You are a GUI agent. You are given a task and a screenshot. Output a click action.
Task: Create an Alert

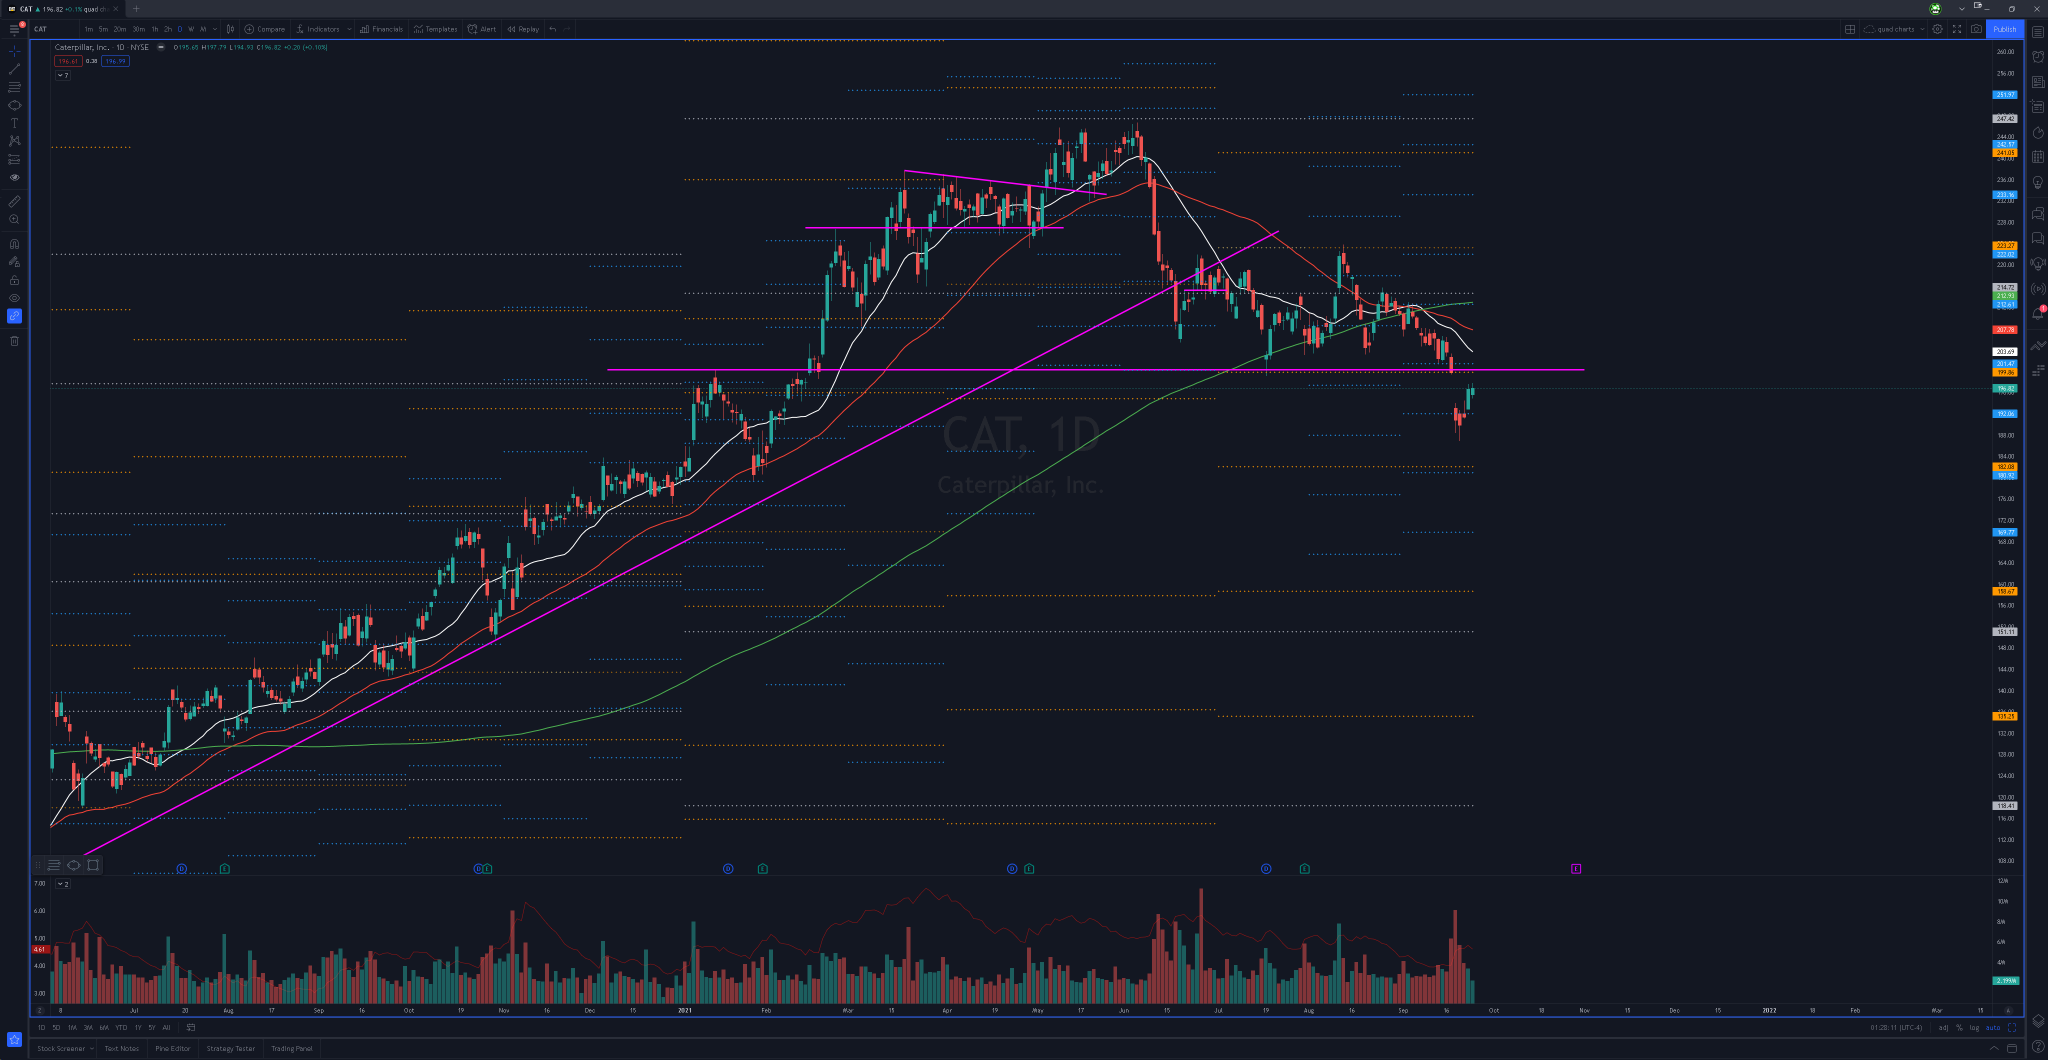pyautogui.click(x=482, y=29)
